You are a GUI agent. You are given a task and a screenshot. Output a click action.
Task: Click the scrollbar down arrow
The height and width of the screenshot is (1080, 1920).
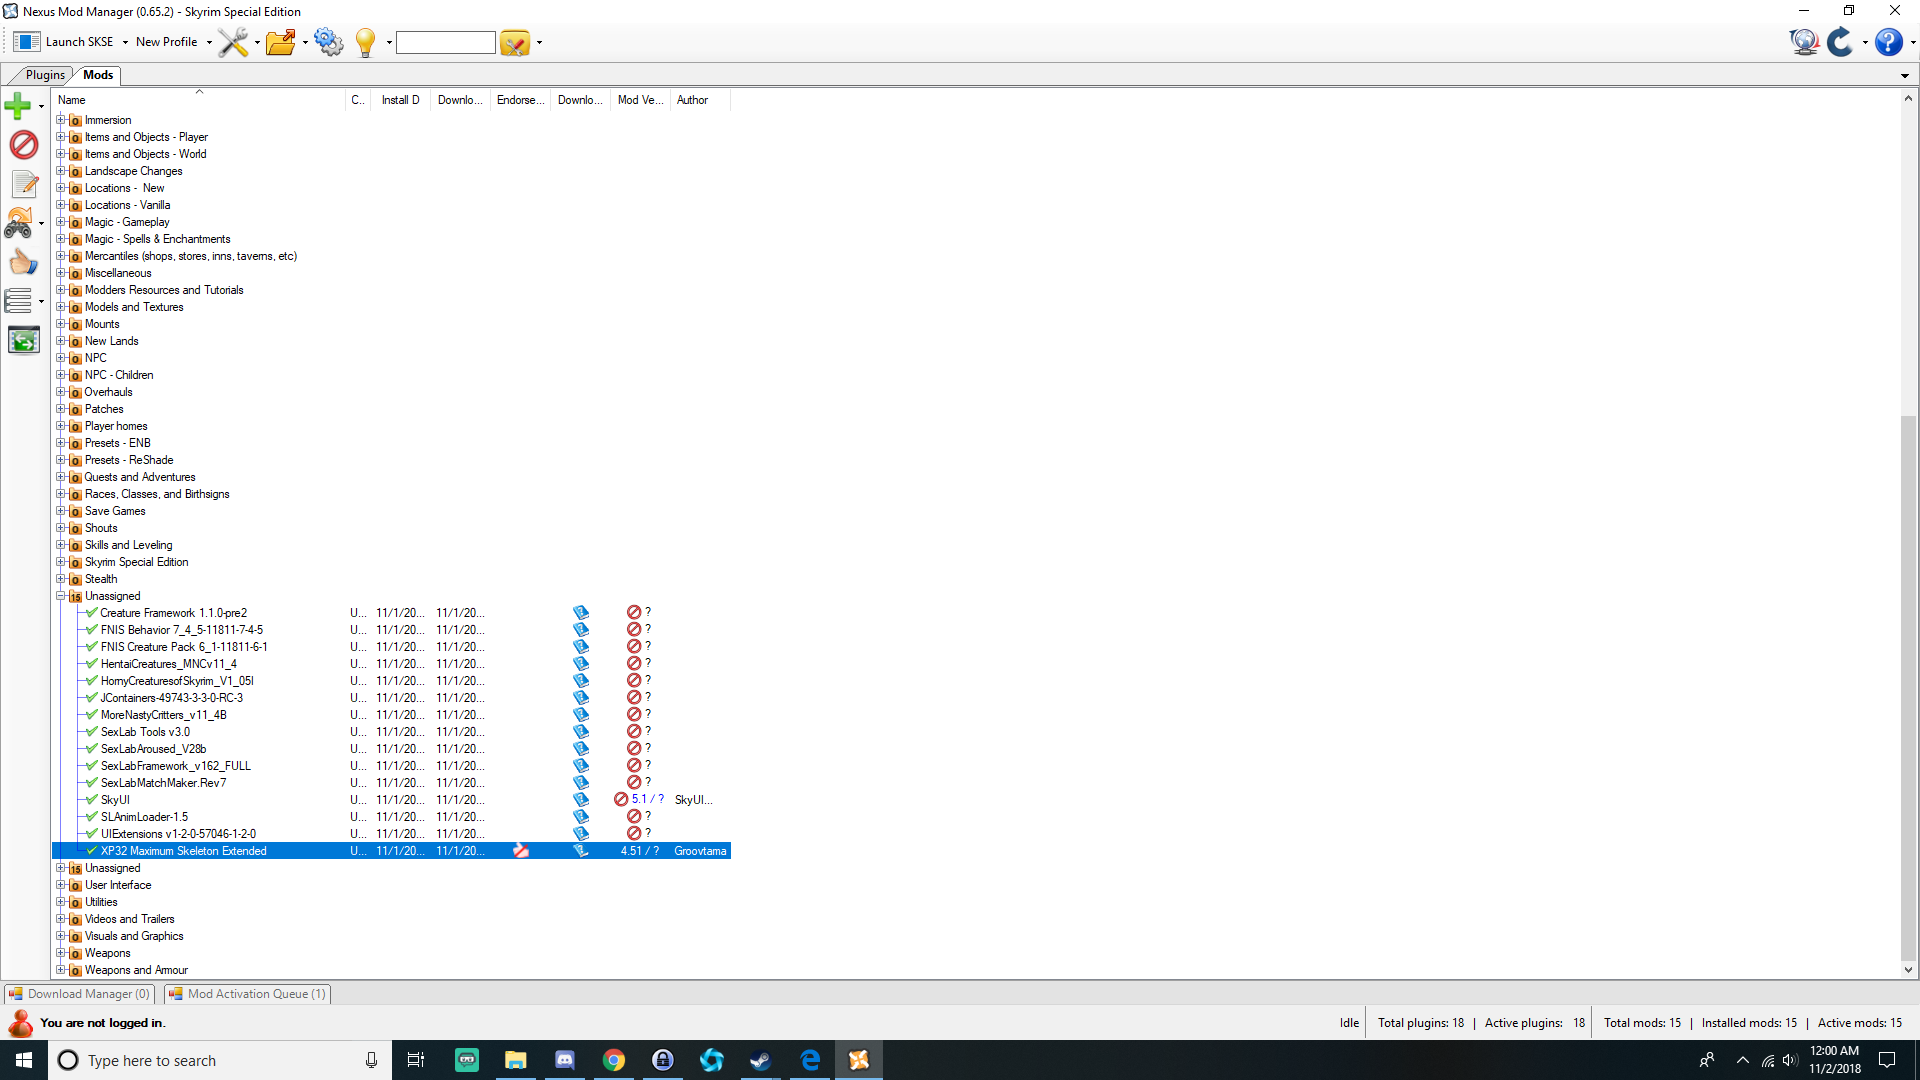pos(1908,970)
